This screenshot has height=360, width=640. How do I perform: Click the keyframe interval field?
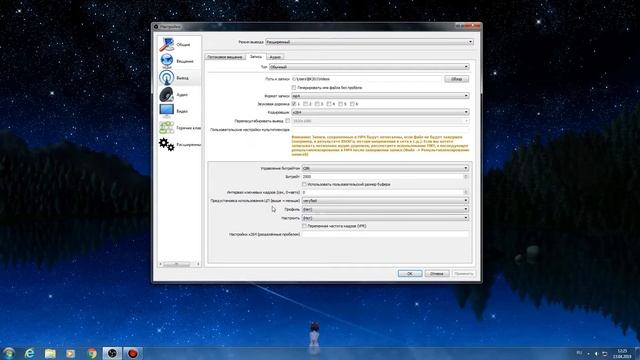382,192
